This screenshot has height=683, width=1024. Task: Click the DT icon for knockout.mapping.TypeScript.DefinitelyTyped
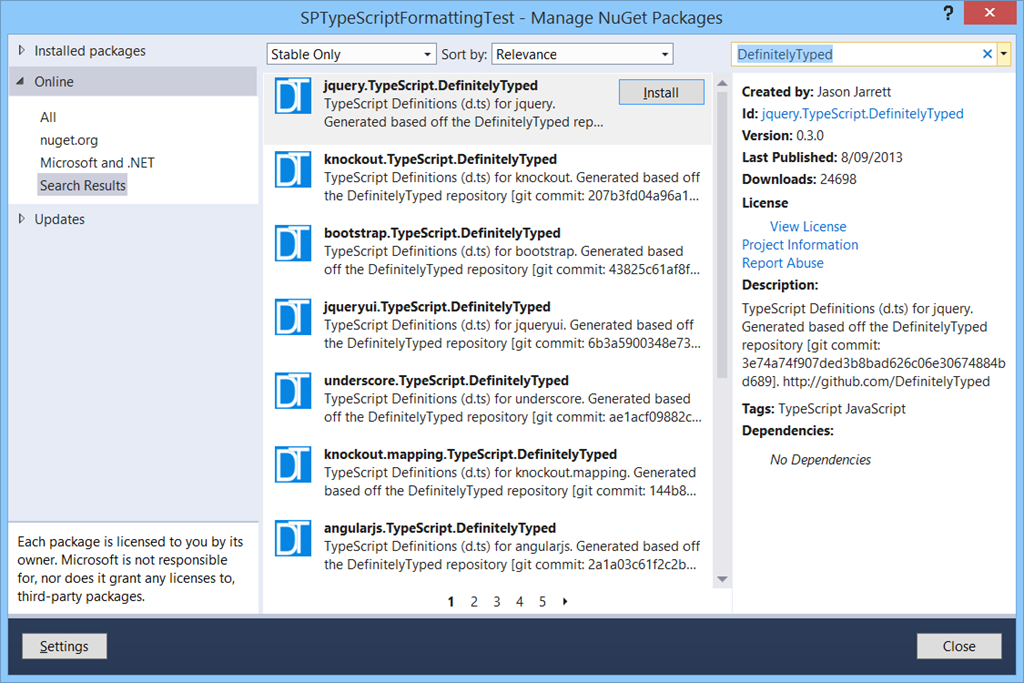pos(293,465)
